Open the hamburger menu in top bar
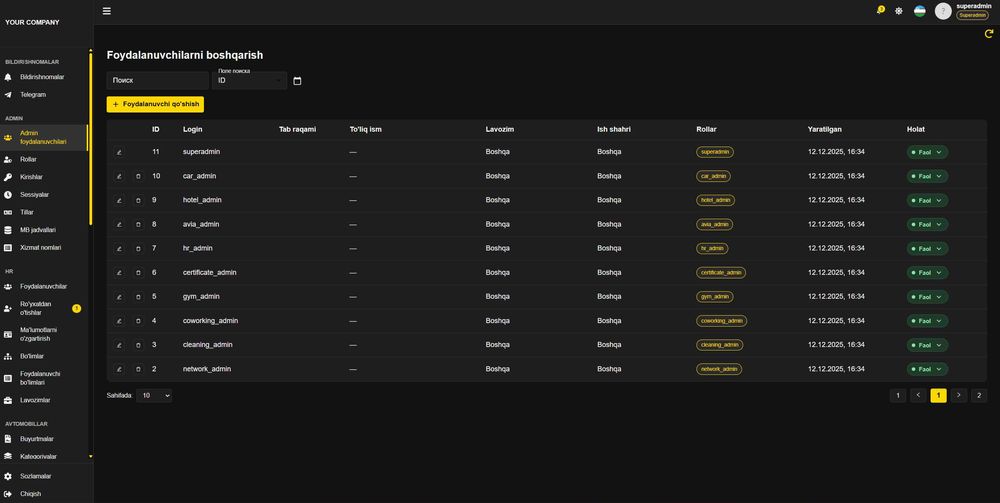This screenshot has height=503, width=1000. pos(107,11)
